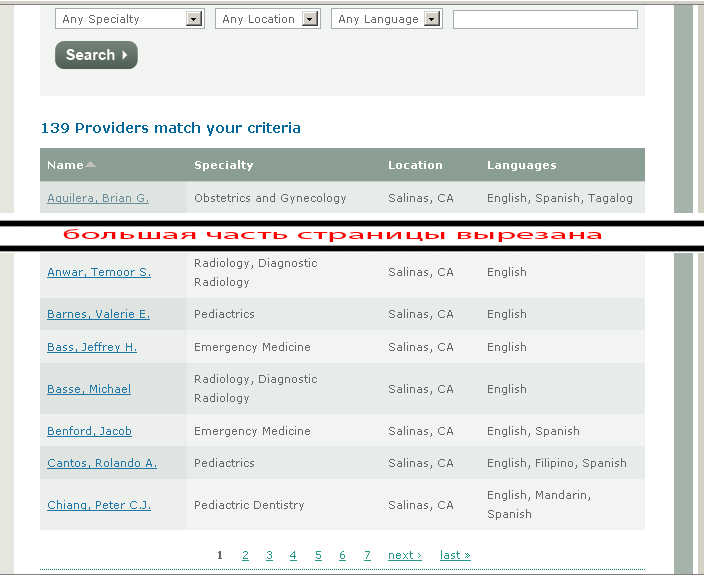Open the Any Language dropdown
704x576 pixels.
pos(386,19)
